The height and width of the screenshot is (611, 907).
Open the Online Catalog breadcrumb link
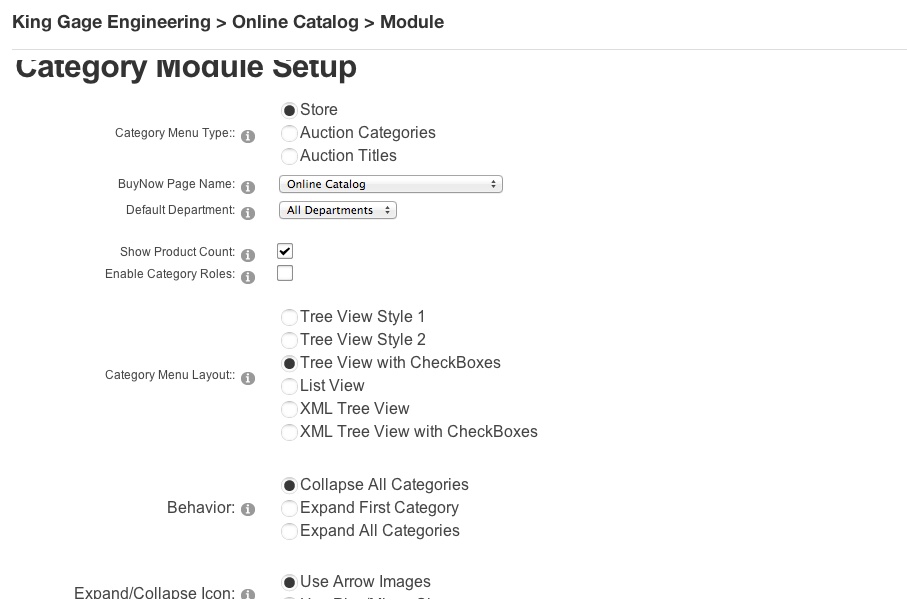click(295, 22)
